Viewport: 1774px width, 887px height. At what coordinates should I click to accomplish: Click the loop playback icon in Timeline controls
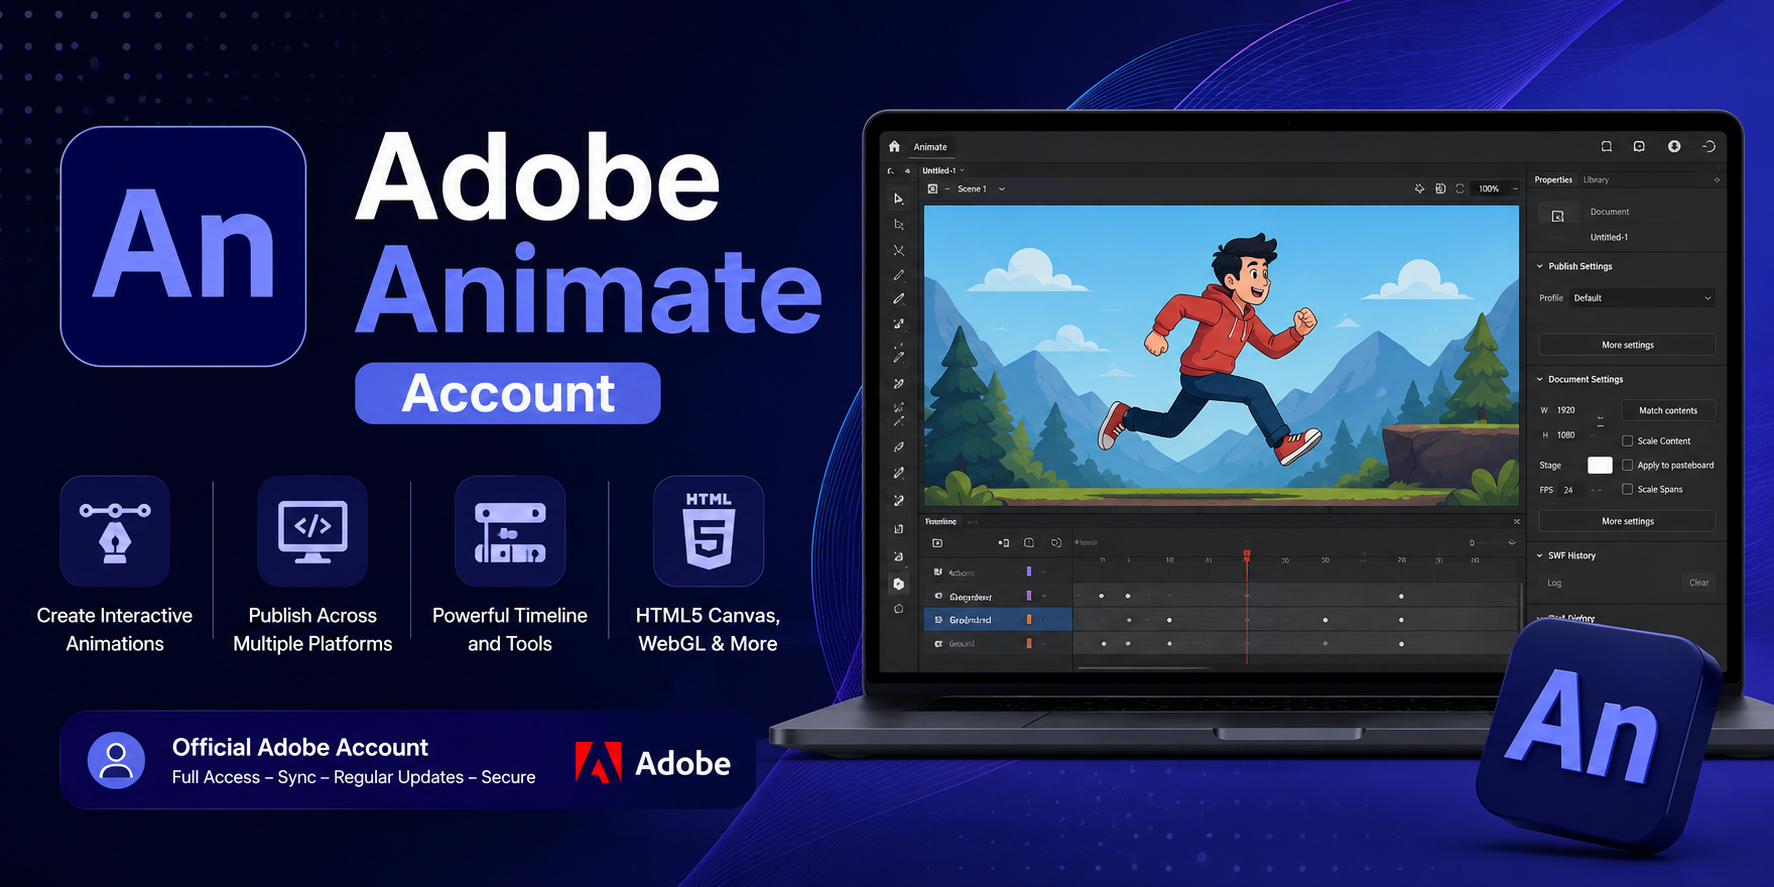point(1056,543)
